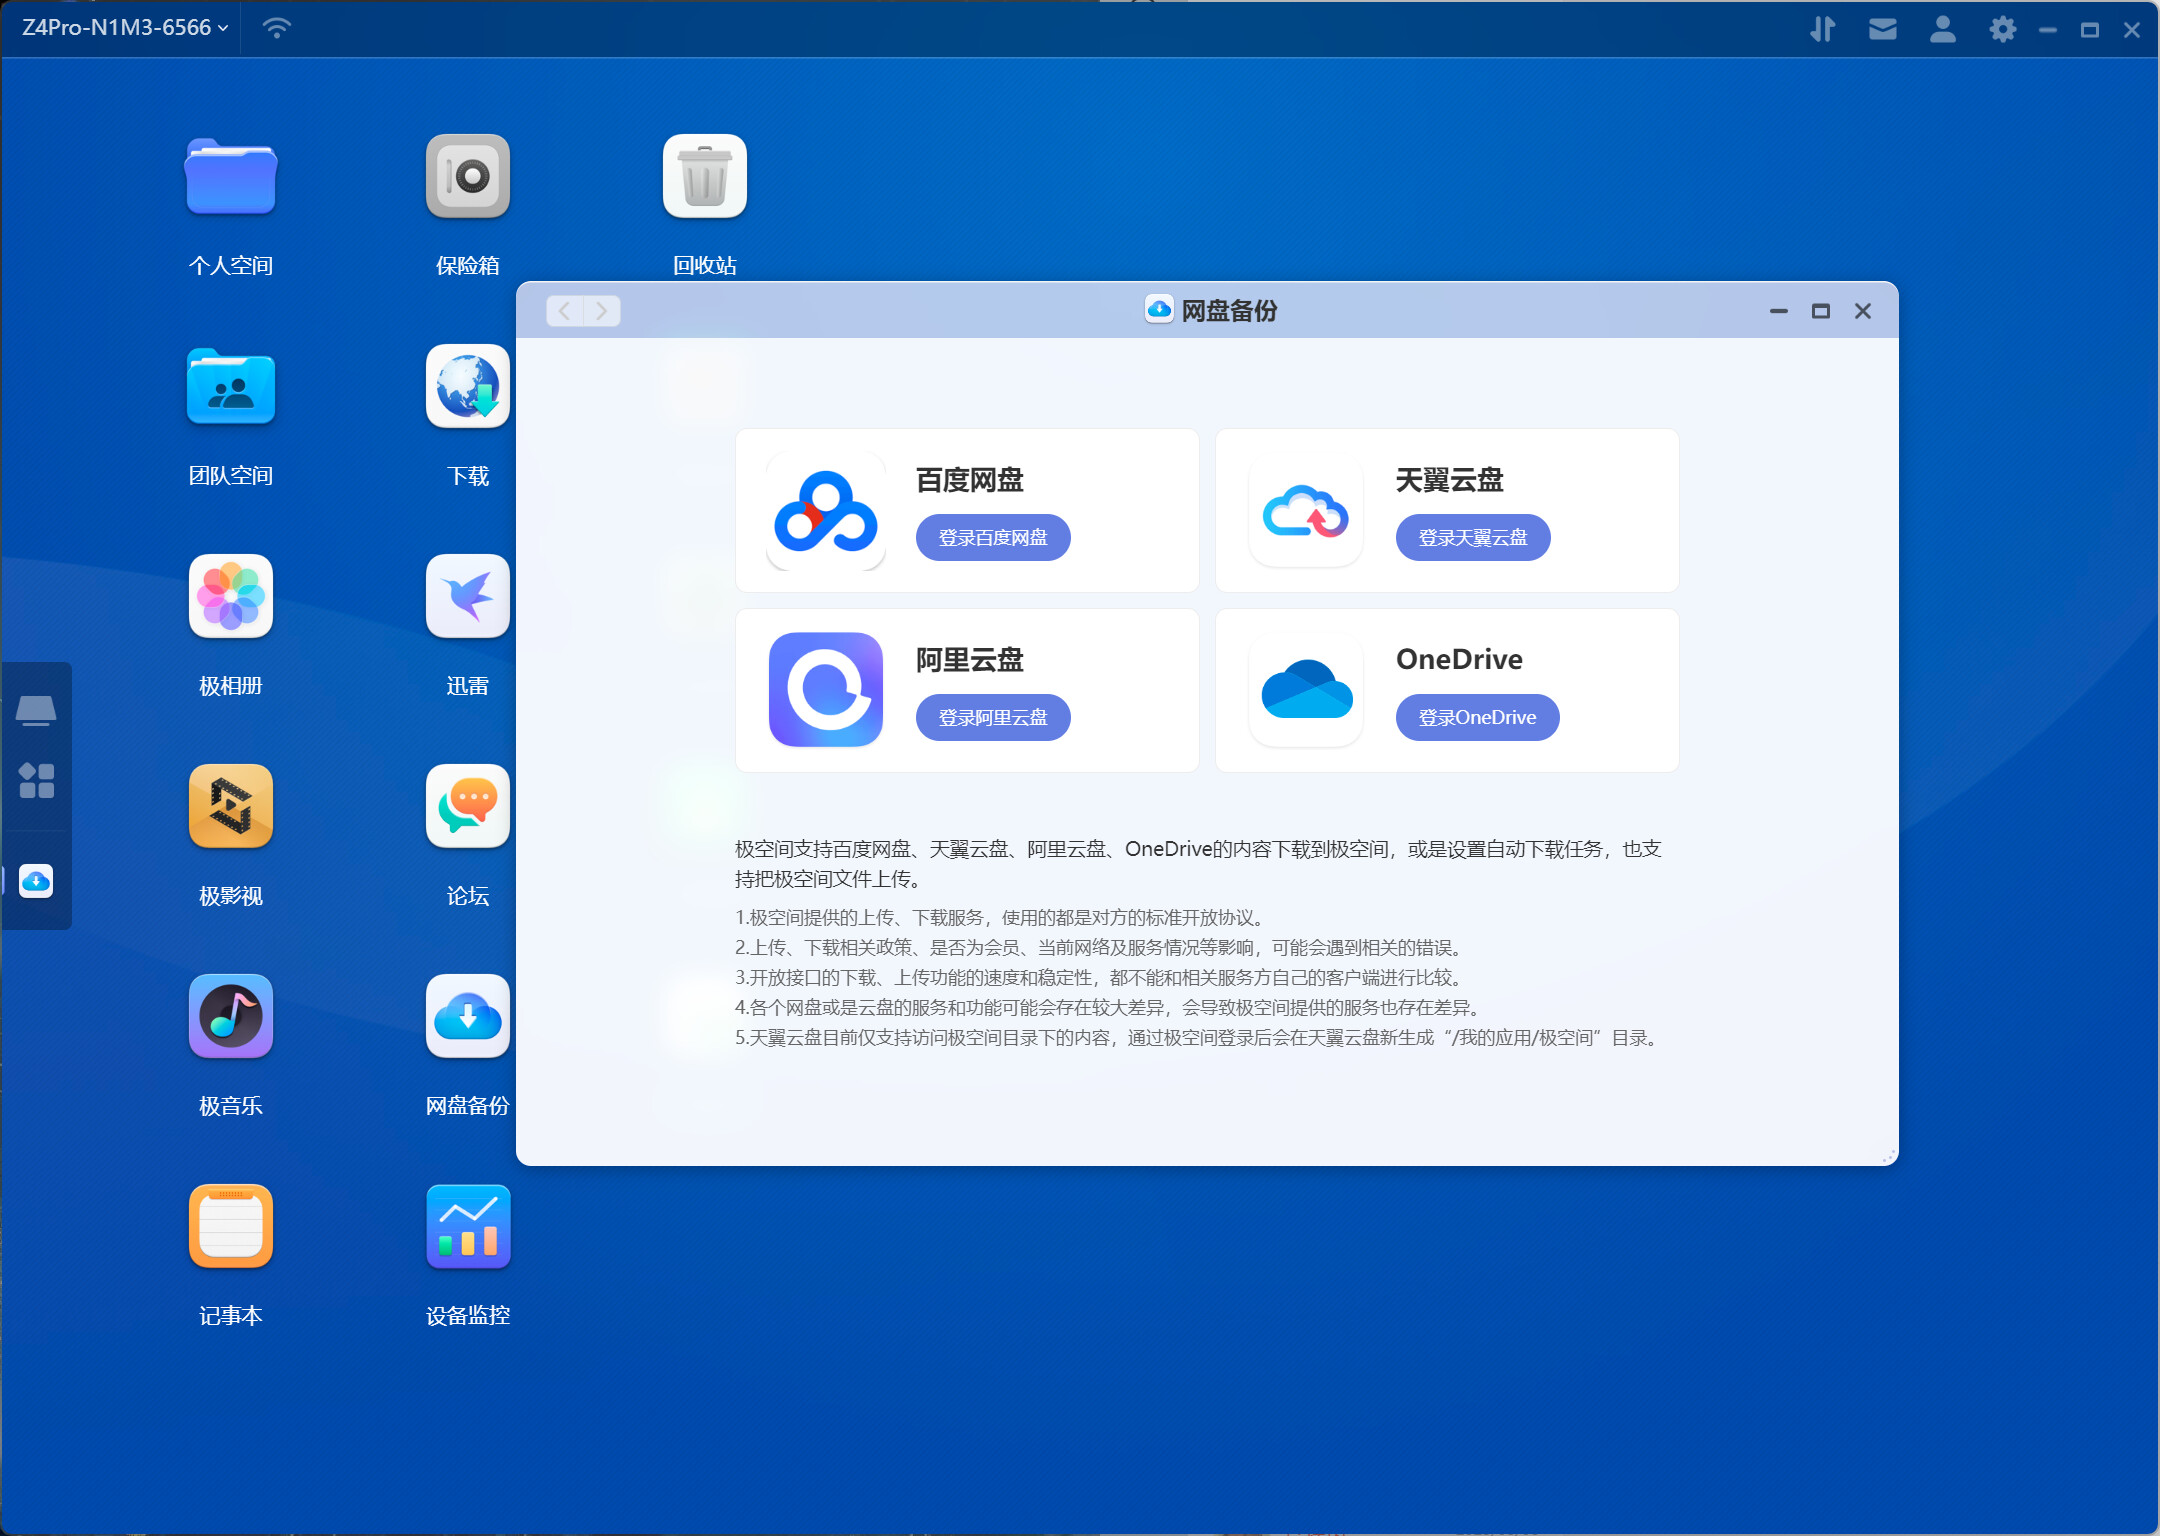
Task: Open the 团队空间 team folder
Action: coord(230,387)
